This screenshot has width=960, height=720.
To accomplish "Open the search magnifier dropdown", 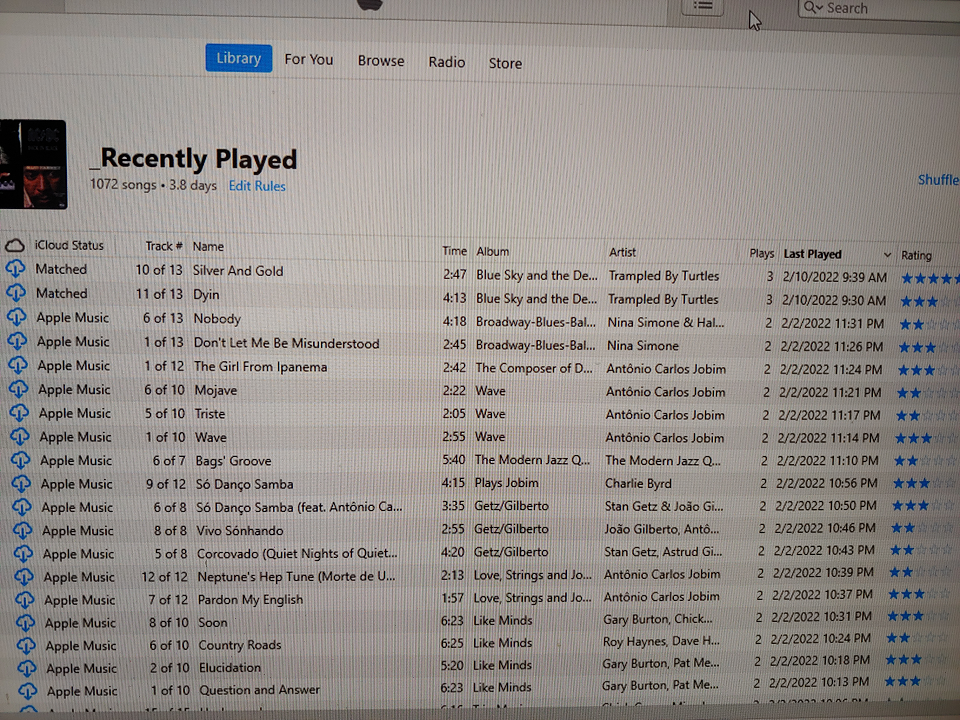I will [x=813, y=7].
